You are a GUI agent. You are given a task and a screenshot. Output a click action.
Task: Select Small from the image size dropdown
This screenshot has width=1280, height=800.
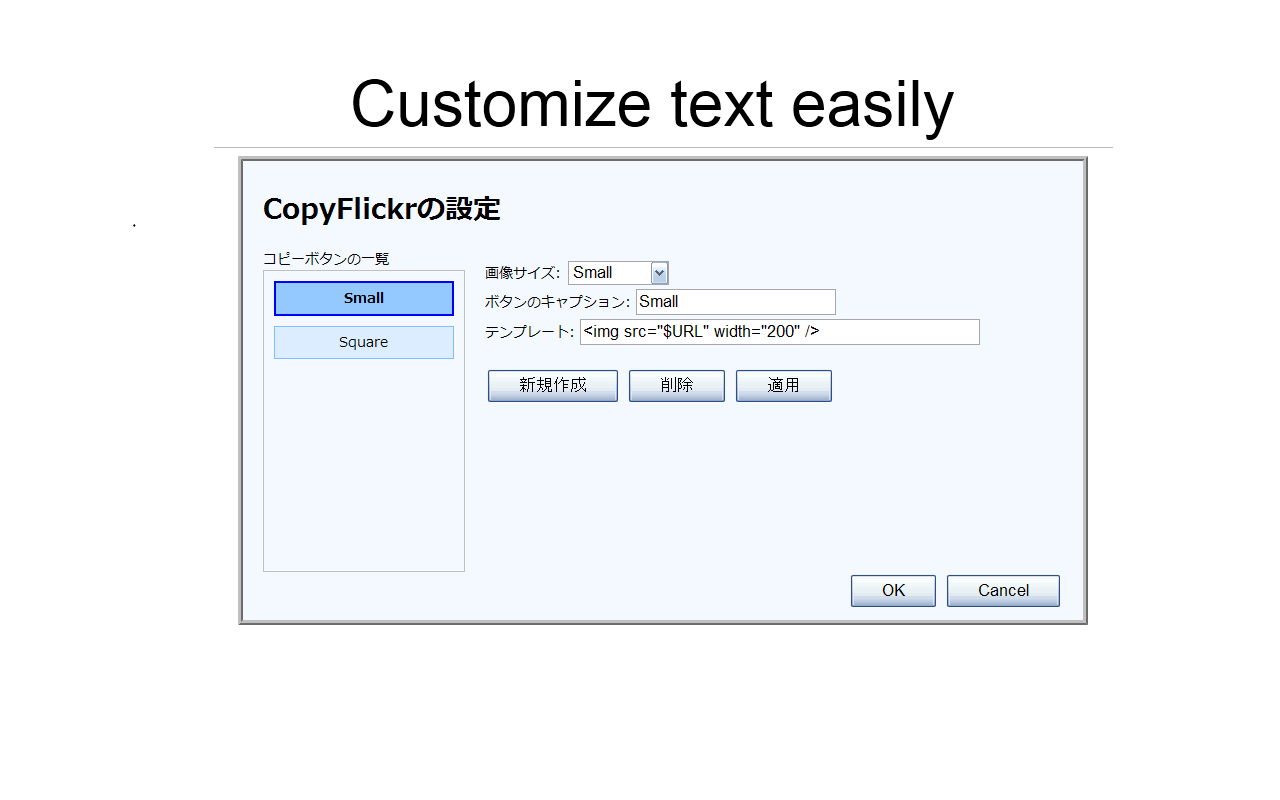610,272
